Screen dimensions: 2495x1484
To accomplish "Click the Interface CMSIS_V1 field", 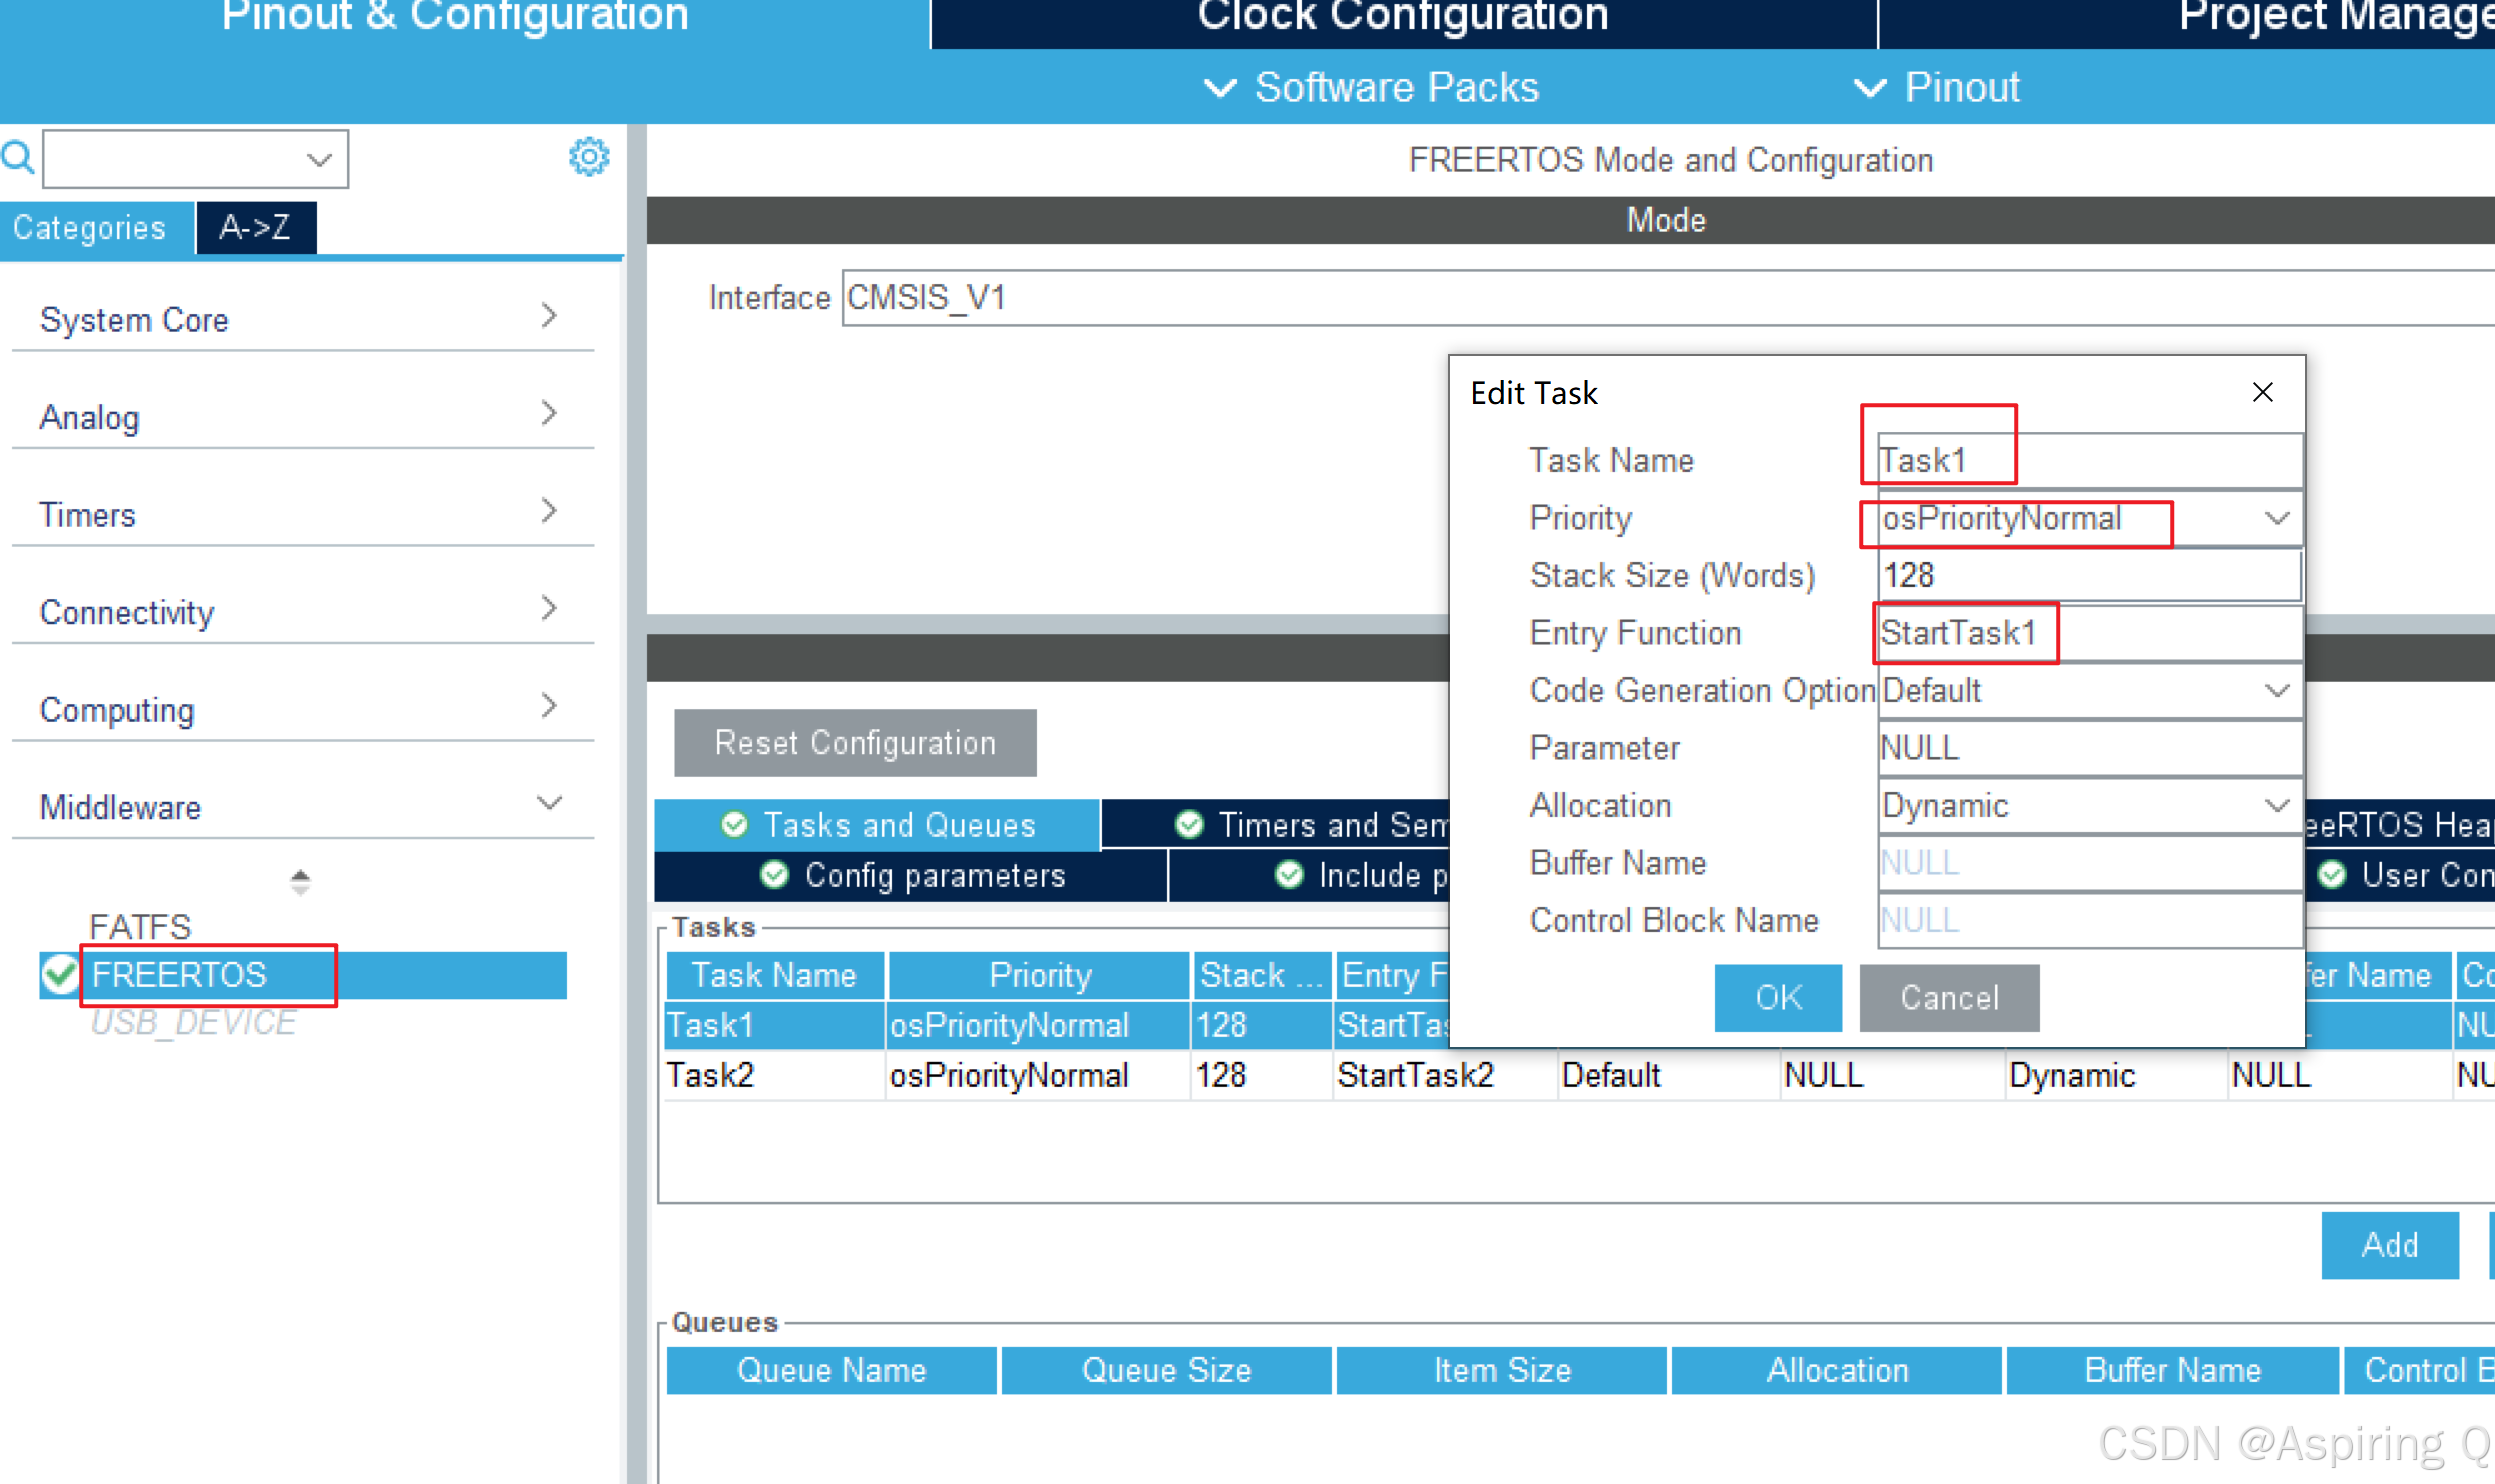I will [x=1668, y=297].
